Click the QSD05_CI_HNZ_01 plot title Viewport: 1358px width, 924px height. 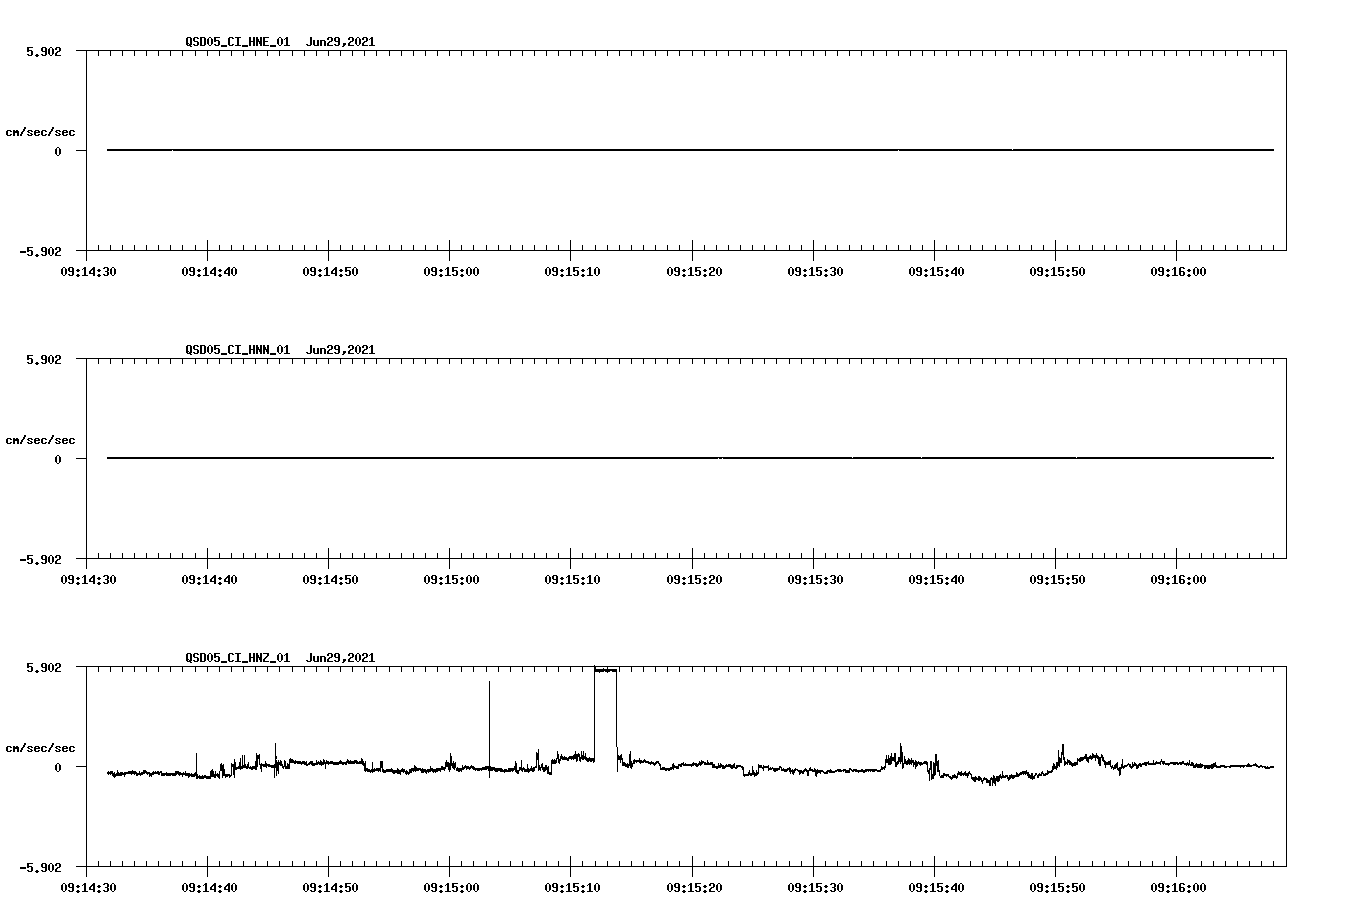(x=280, y=658)
